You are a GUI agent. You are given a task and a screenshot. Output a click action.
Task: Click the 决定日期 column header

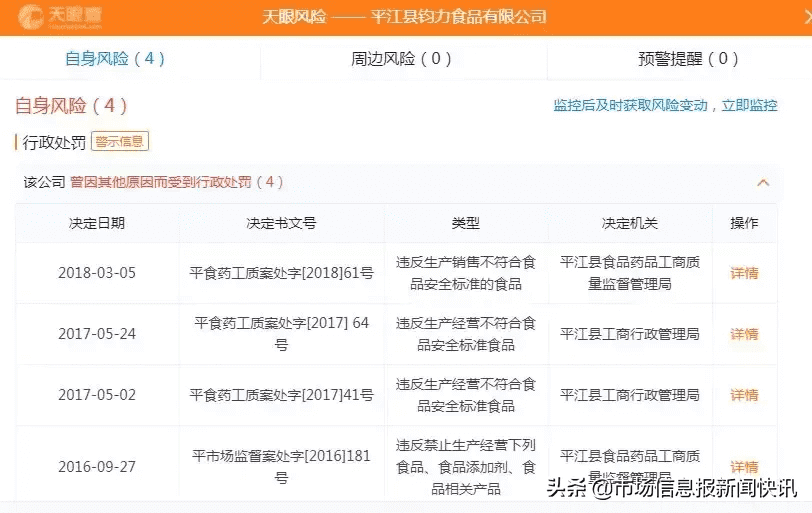click(x=97, y=223)
